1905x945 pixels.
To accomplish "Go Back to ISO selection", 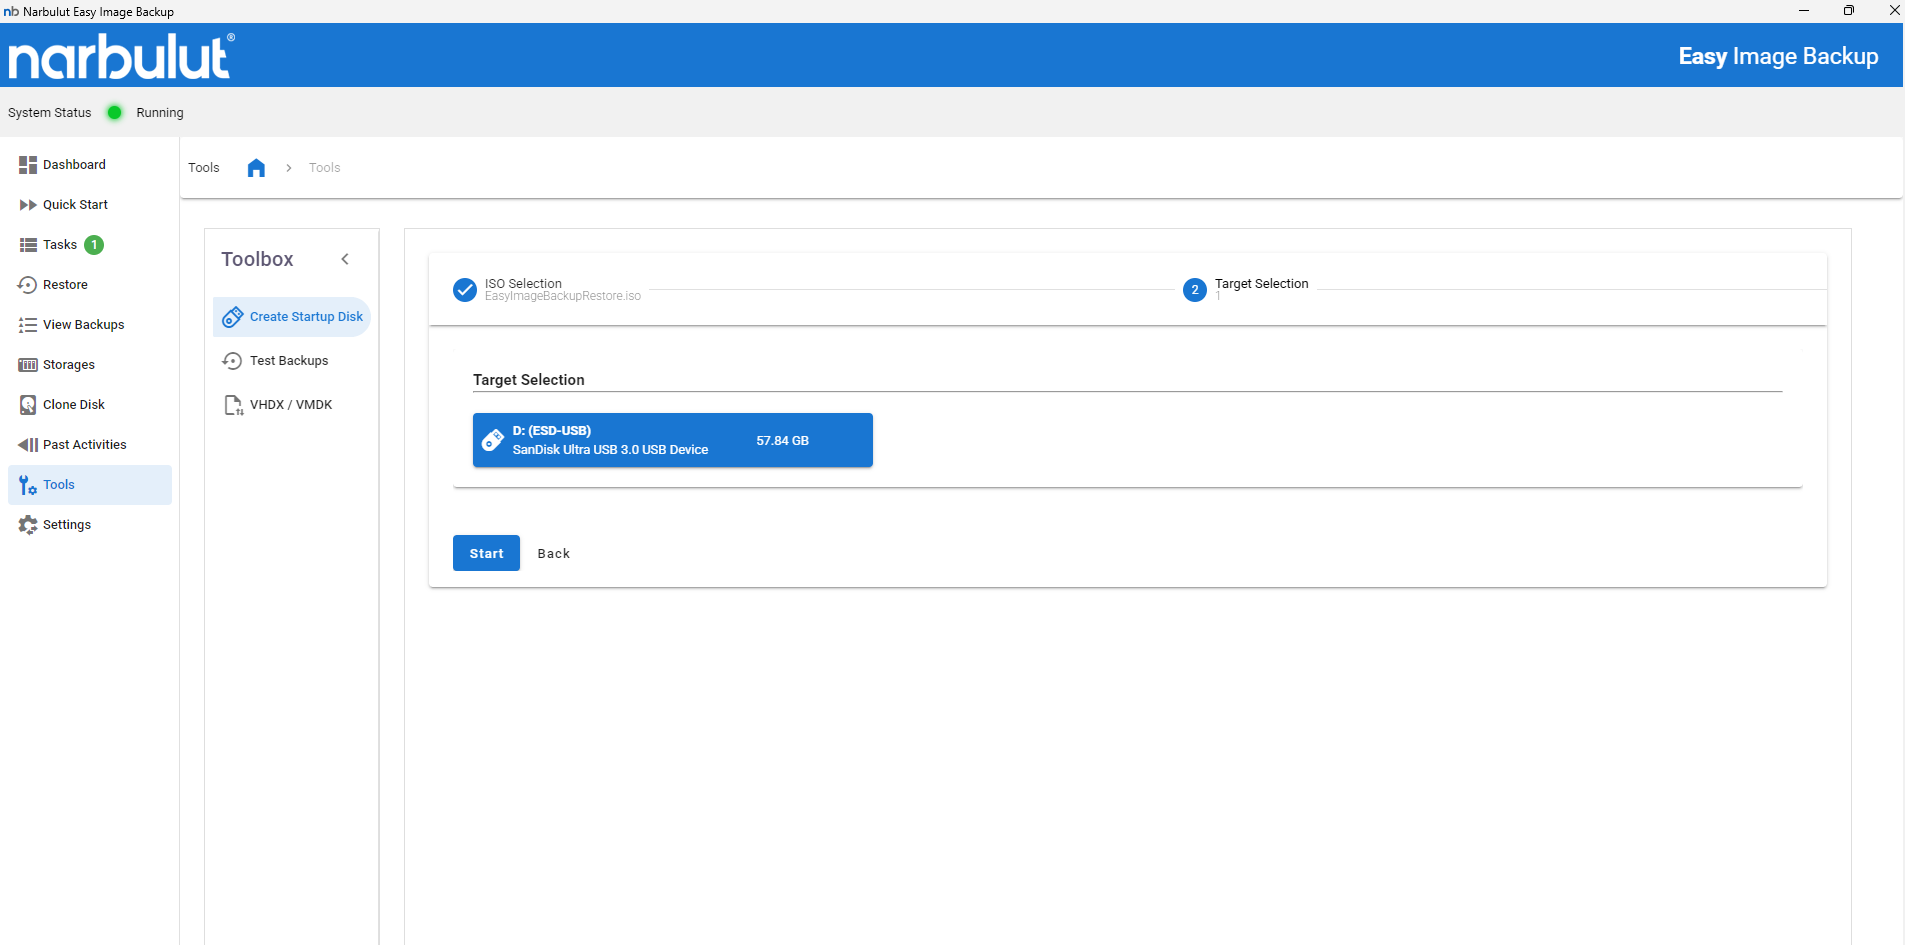I will (553, 554).
